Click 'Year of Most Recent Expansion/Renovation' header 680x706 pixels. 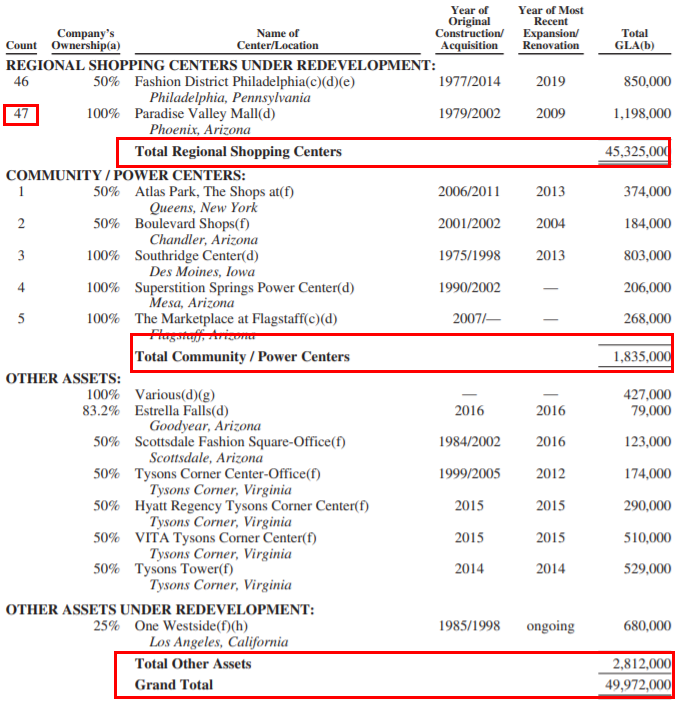point(551,28)
